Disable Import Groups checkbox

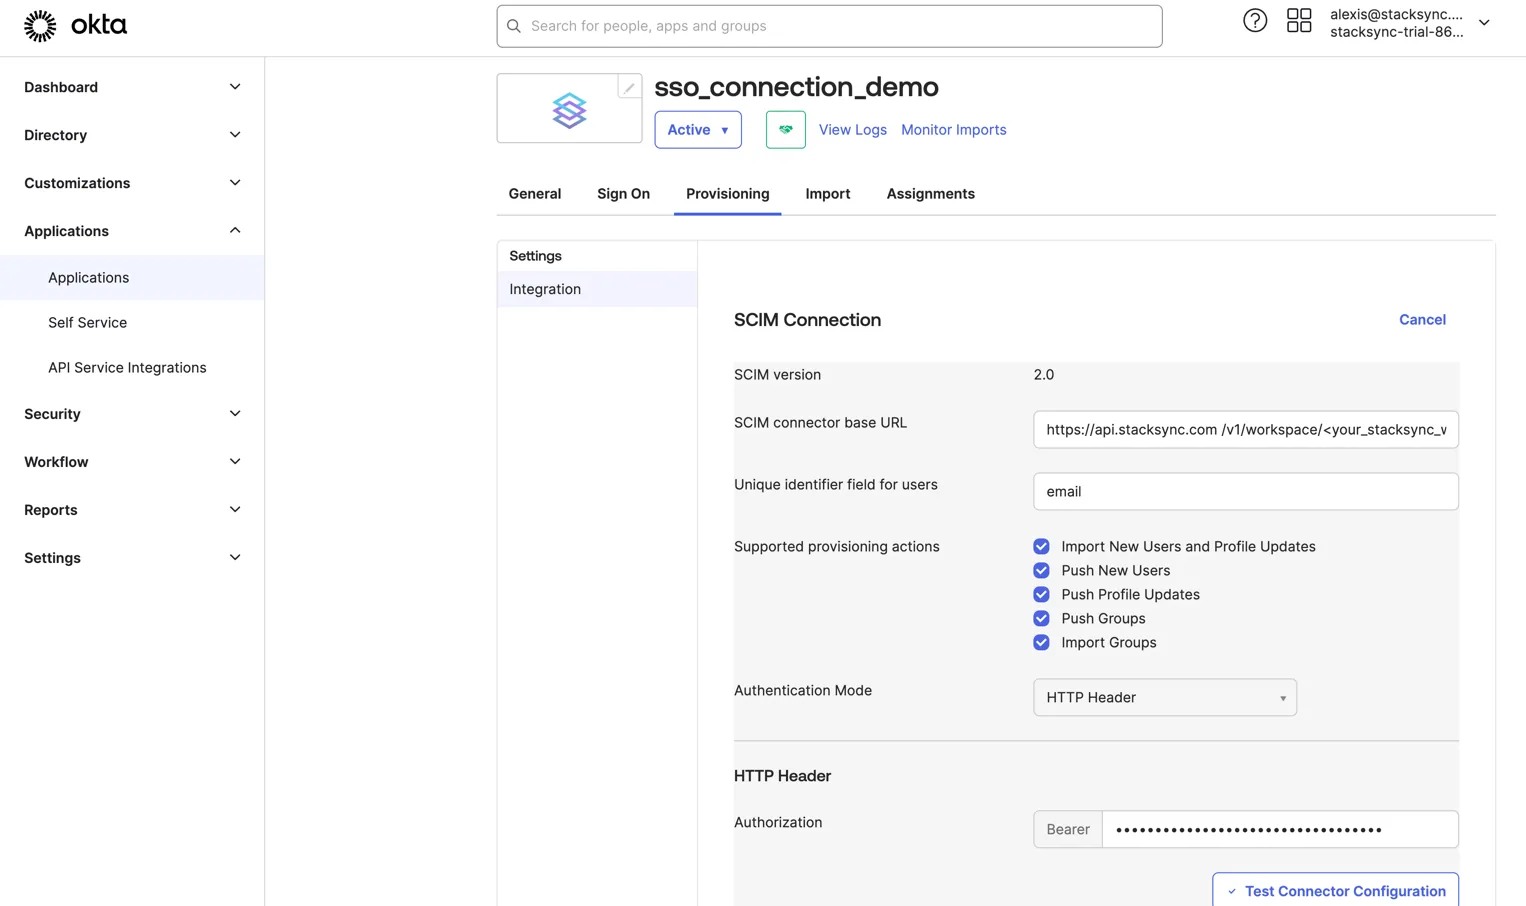1041,642
